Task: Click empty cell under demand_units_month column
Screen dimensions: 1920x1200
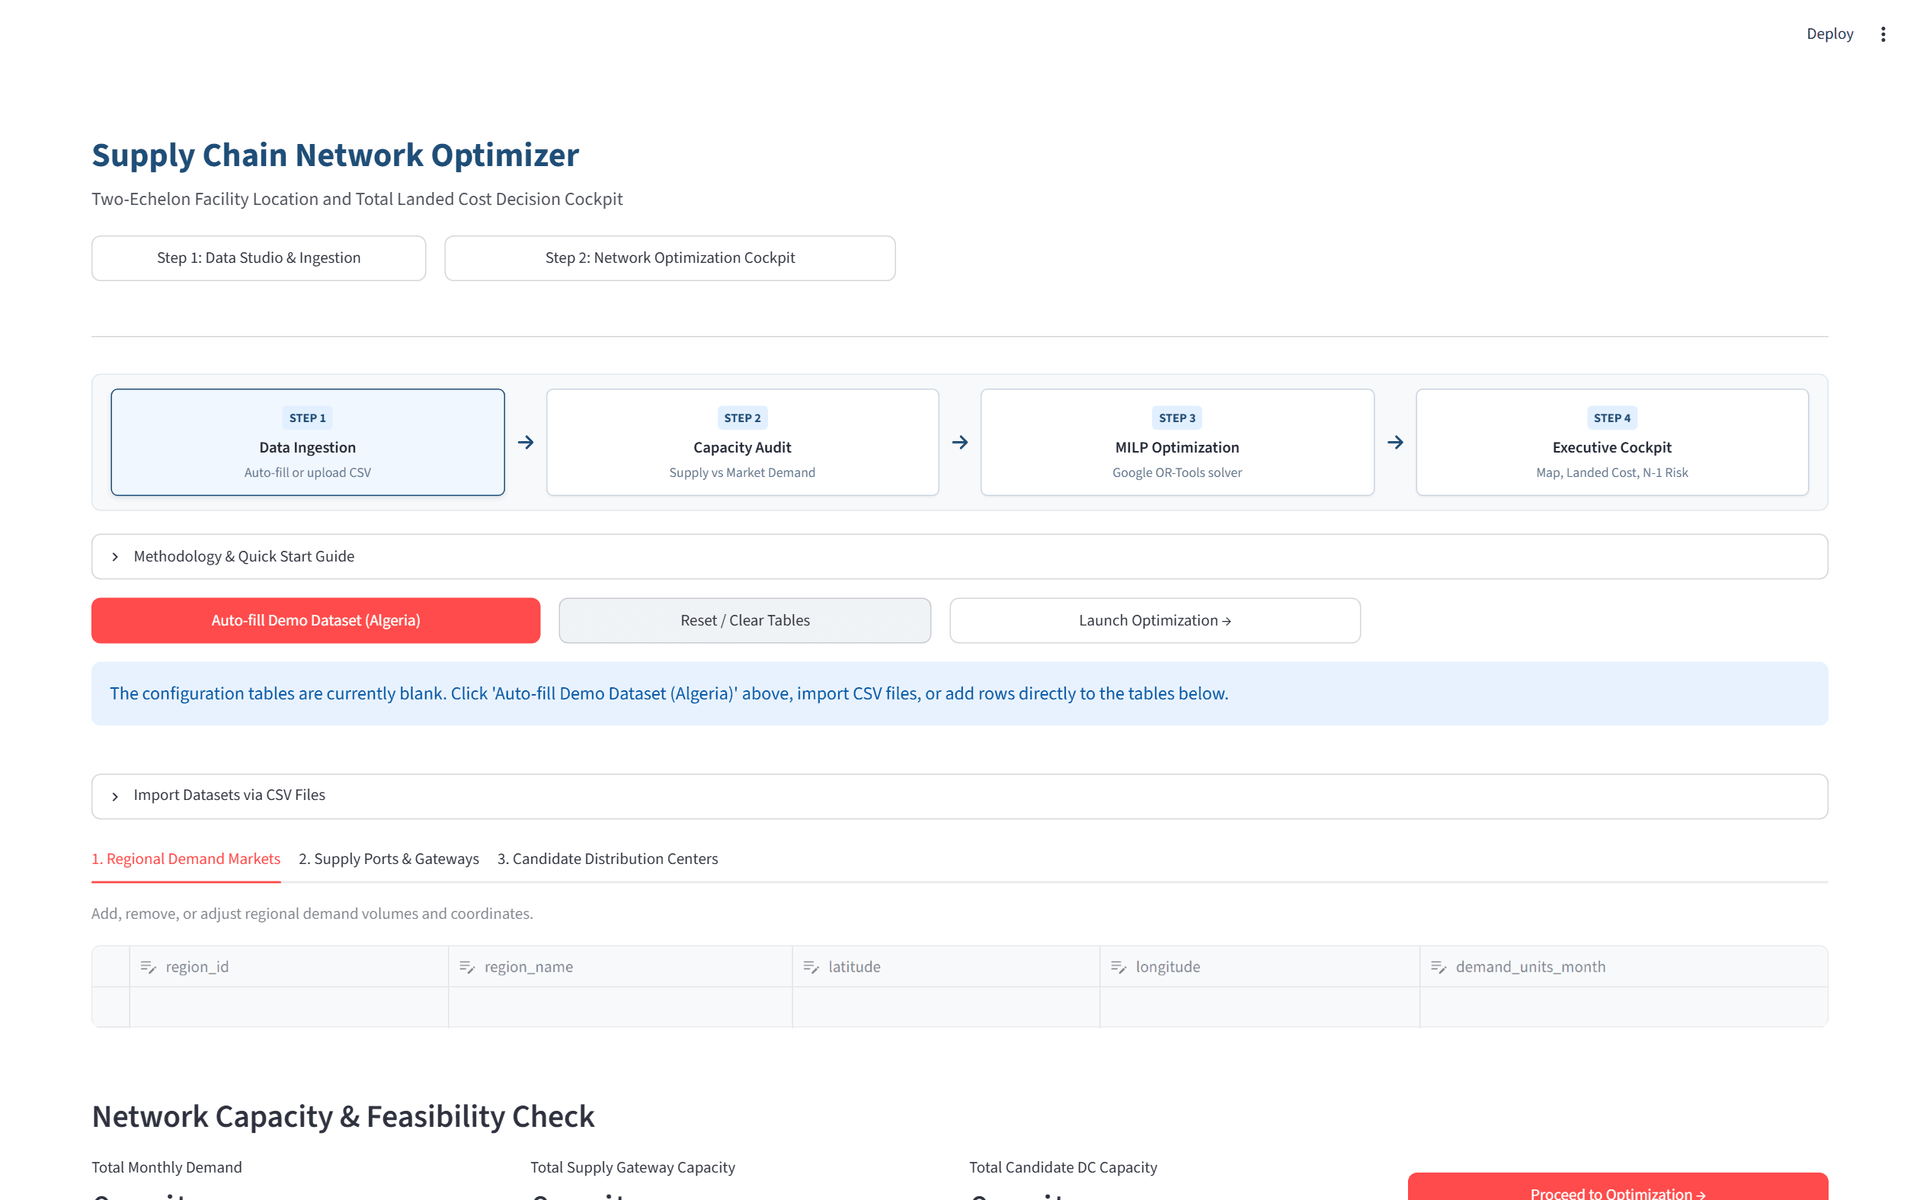Action: point(1624,1007)
